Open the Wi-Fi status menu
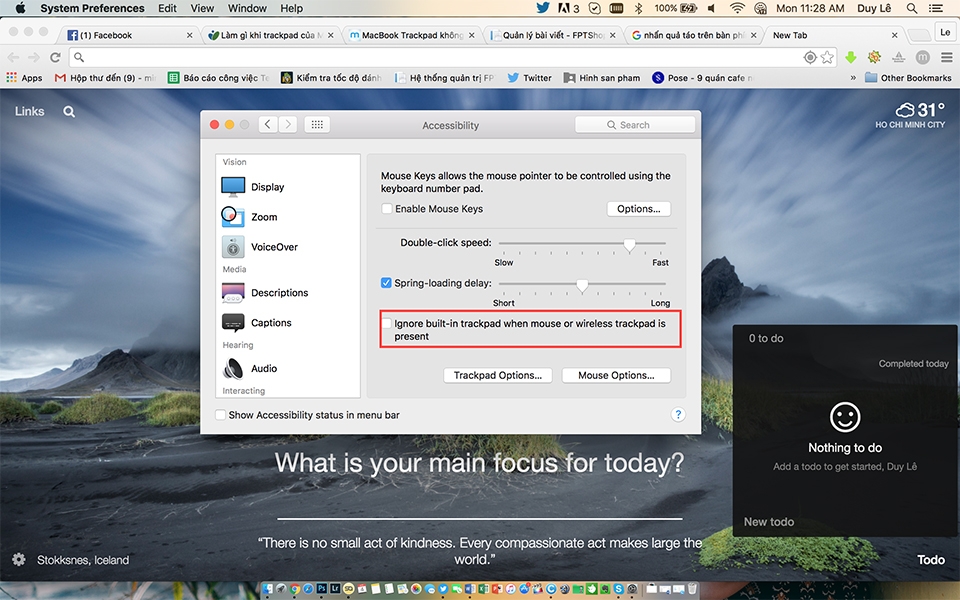 pyautogui.click(x=737, y=8)
